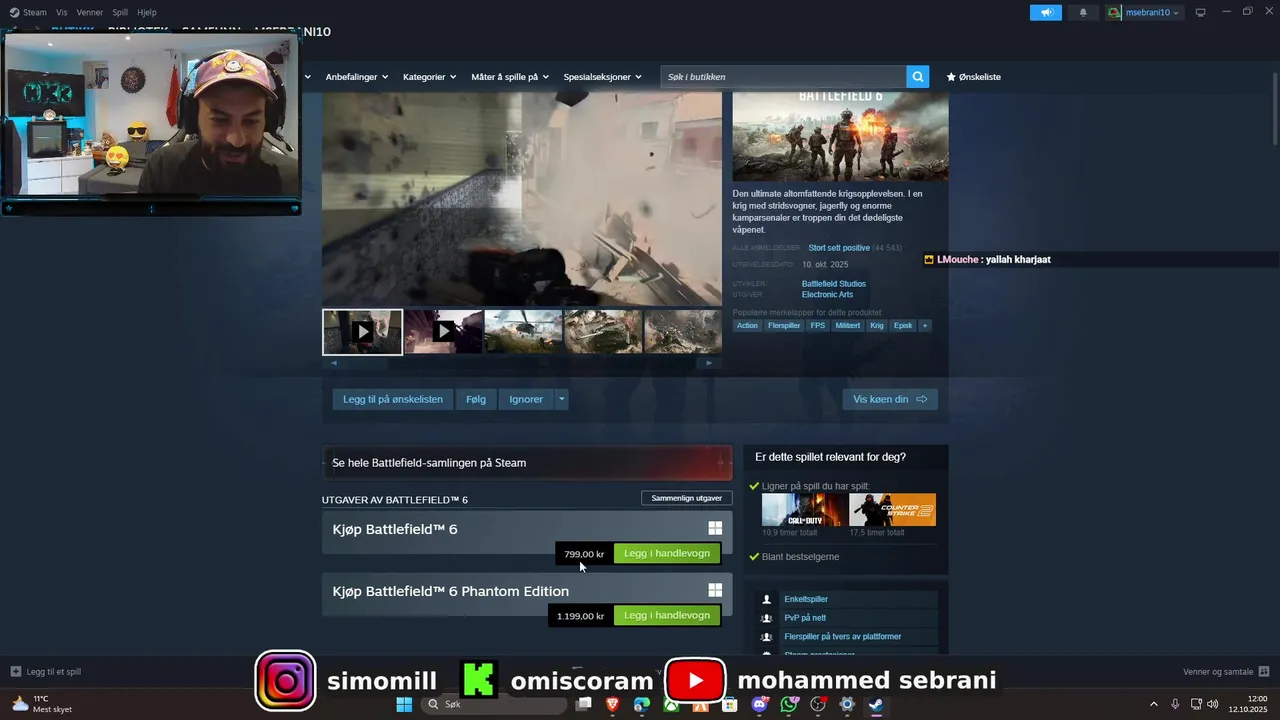Viewport: 1280px width, 720px height.
Task: Expand Anbefalinger store menu
Action: 356,76
